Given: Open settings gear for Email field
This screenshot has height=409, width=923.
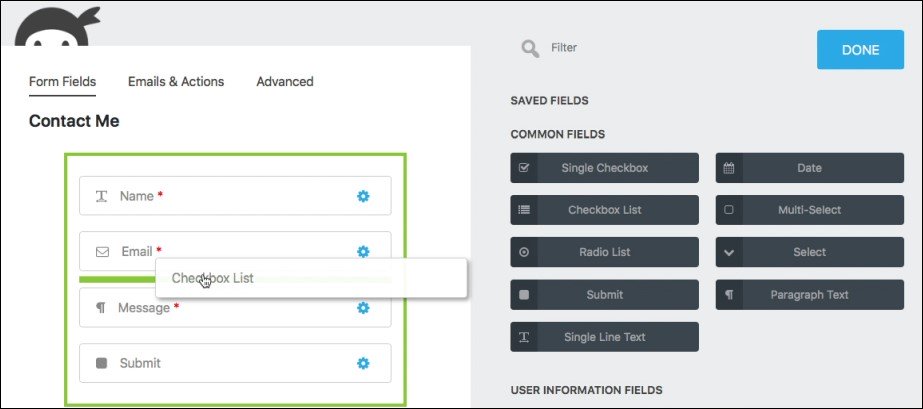Looking at the screenshot, I should pyautogui.click(x=363, y=252).
